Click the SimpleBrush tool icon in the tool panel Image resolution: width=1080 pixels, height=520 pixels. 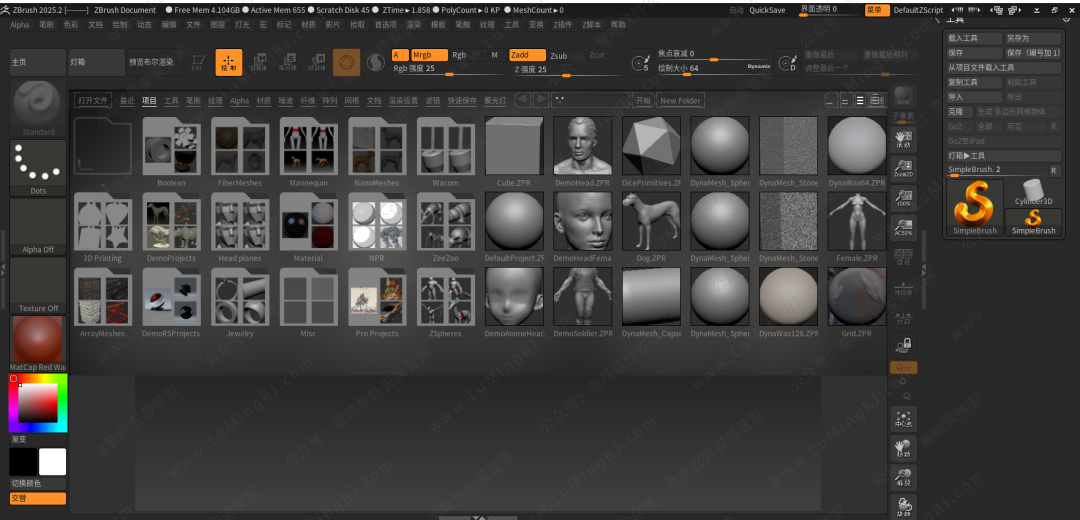(x=974, y=205)
